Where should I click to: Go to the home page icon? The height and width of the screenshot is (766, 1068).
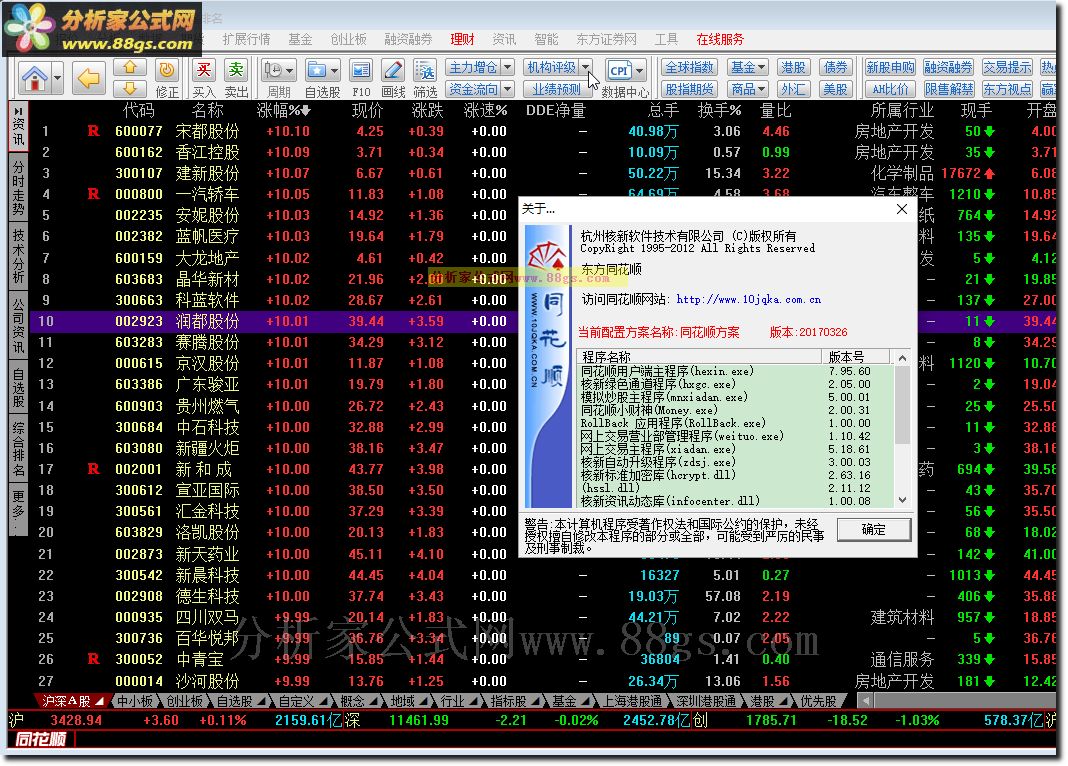pyautogui.click(x=33, y=78)
